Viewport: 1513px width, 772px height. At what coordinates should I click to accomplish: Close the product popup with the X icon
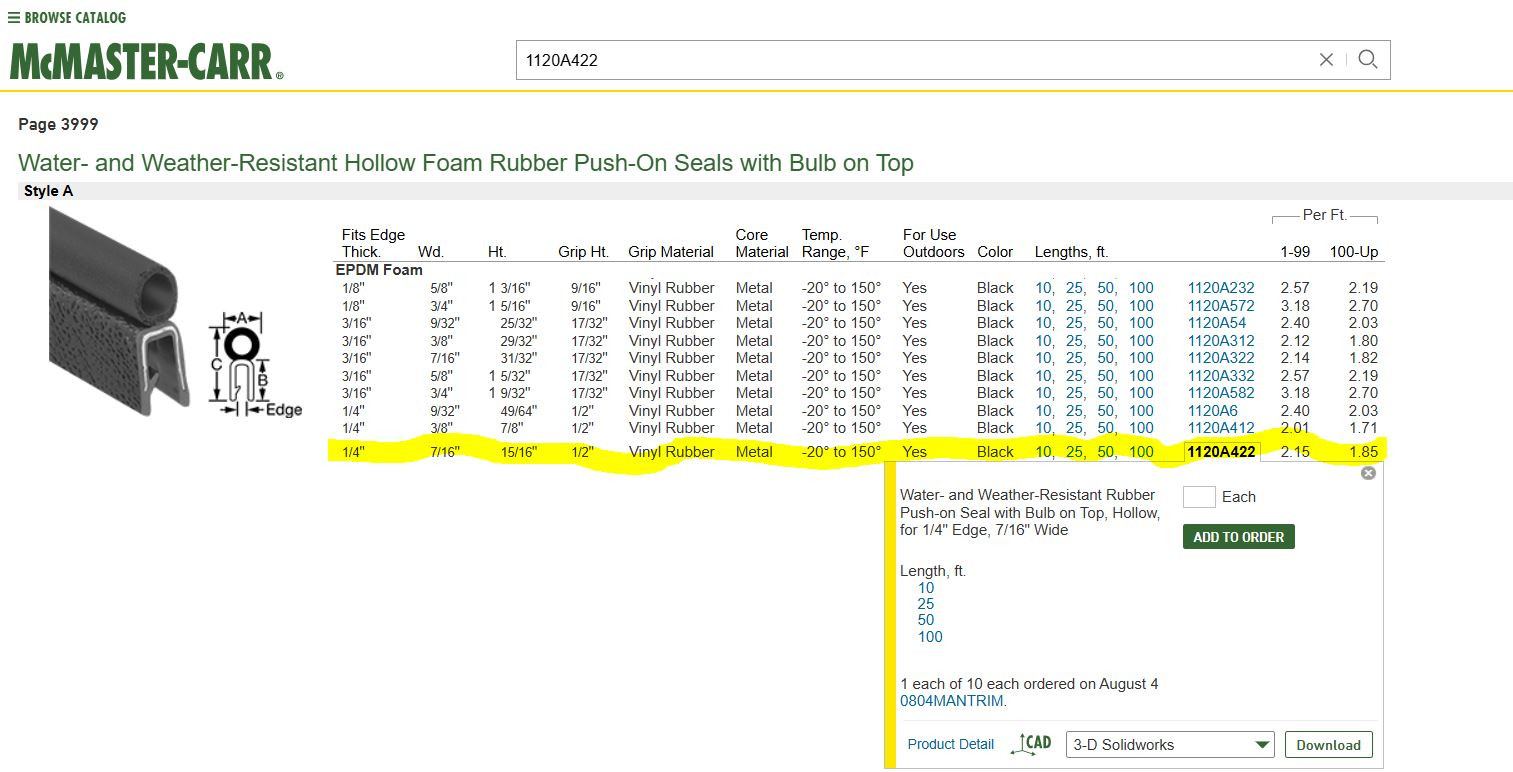click(x=1368, y=473)
